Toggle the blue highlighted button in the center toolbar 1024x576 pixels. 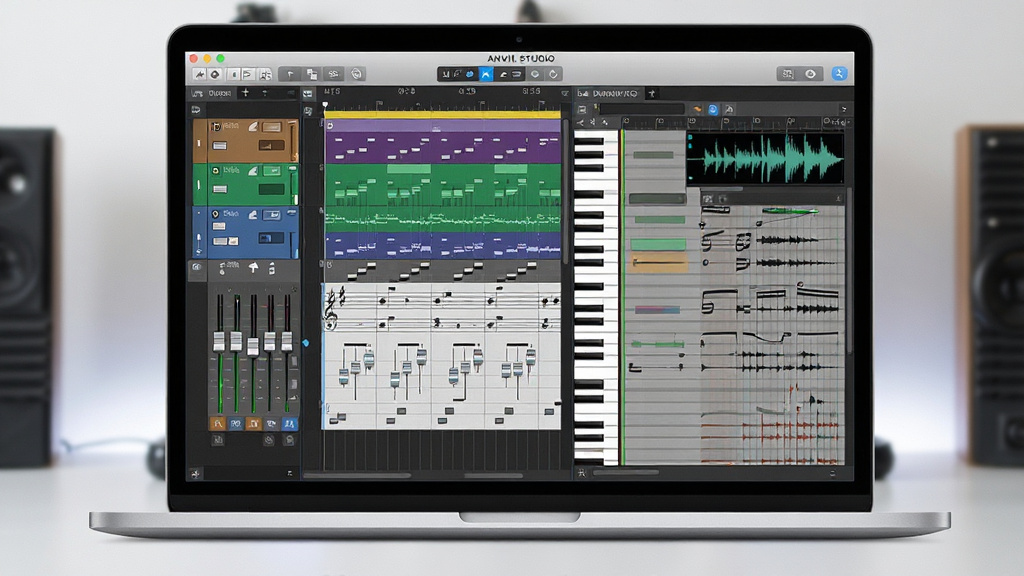tap(486, 74)
